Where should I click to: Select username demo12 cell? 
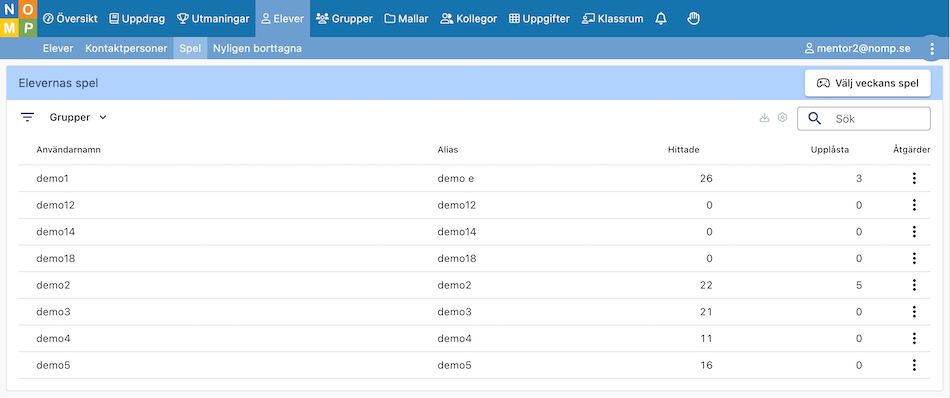coord(55,205)
